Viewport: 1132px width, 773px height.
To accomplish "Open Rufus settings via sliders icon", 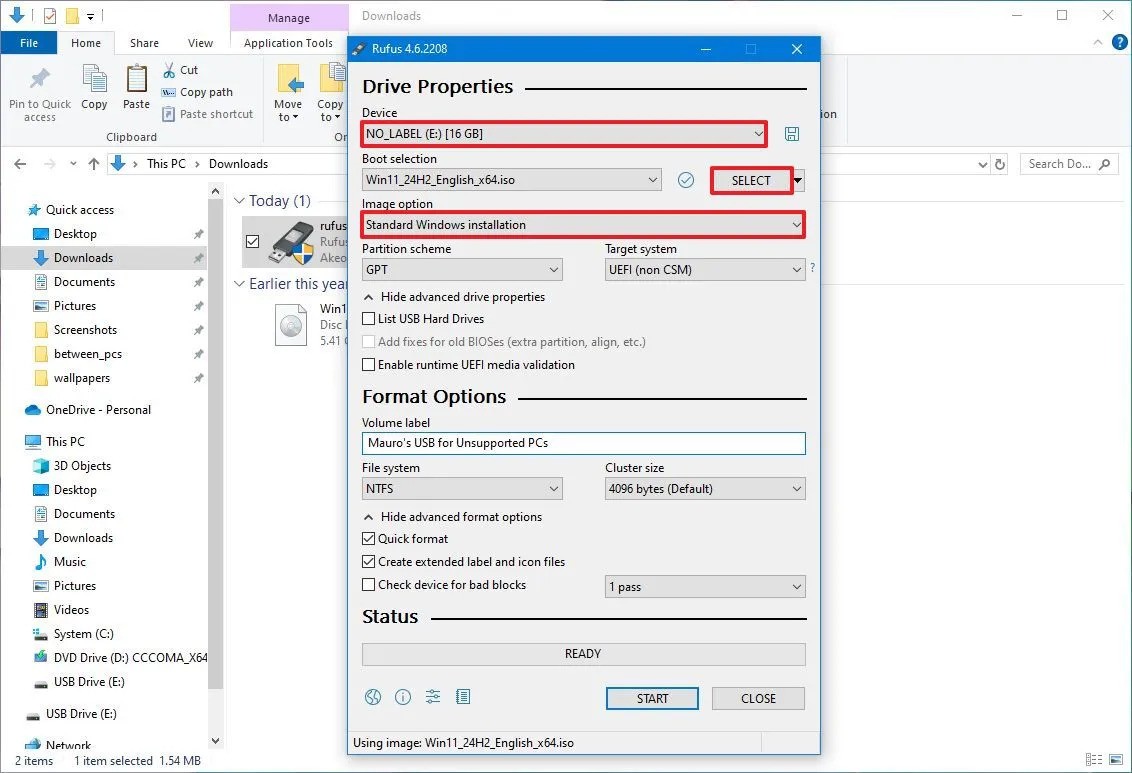I will (432, 697).
